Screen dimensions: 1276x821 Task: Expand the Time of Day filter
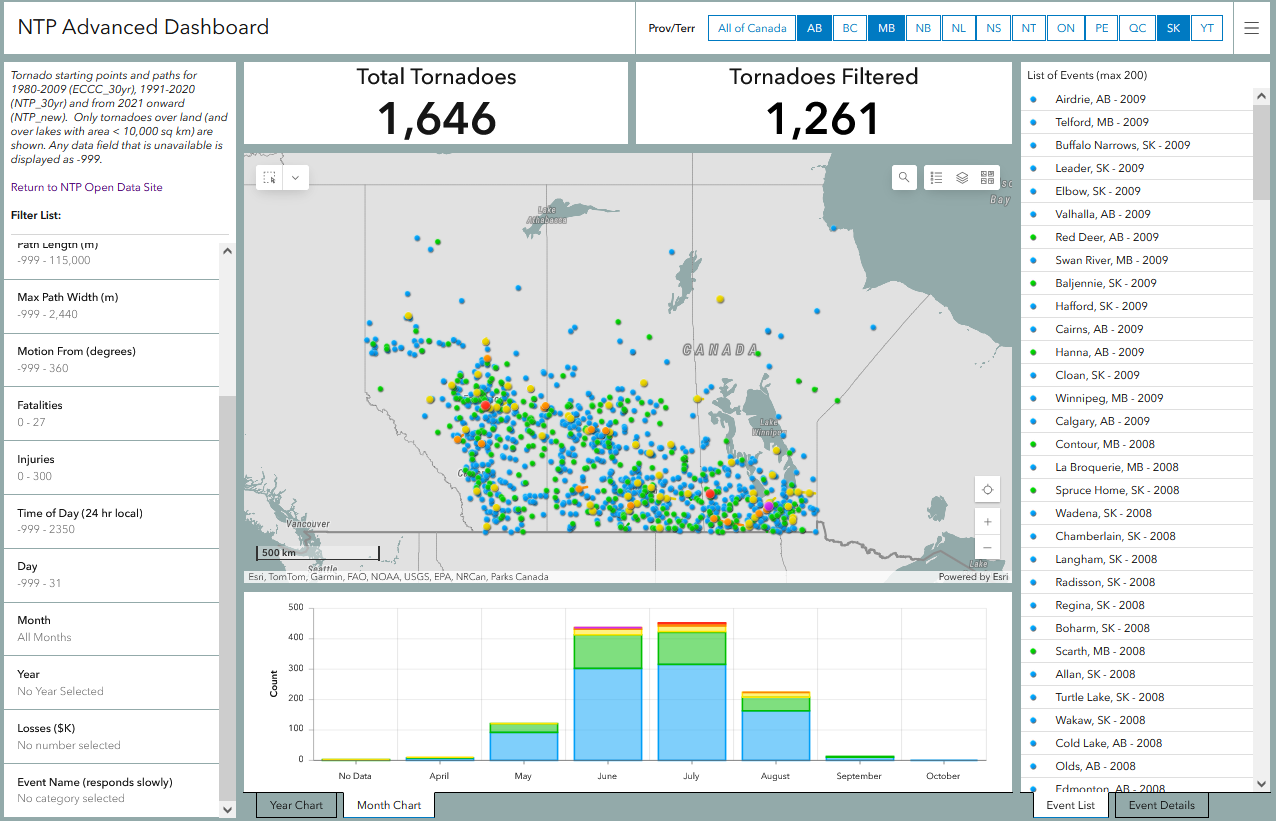(x=112, y=521)
